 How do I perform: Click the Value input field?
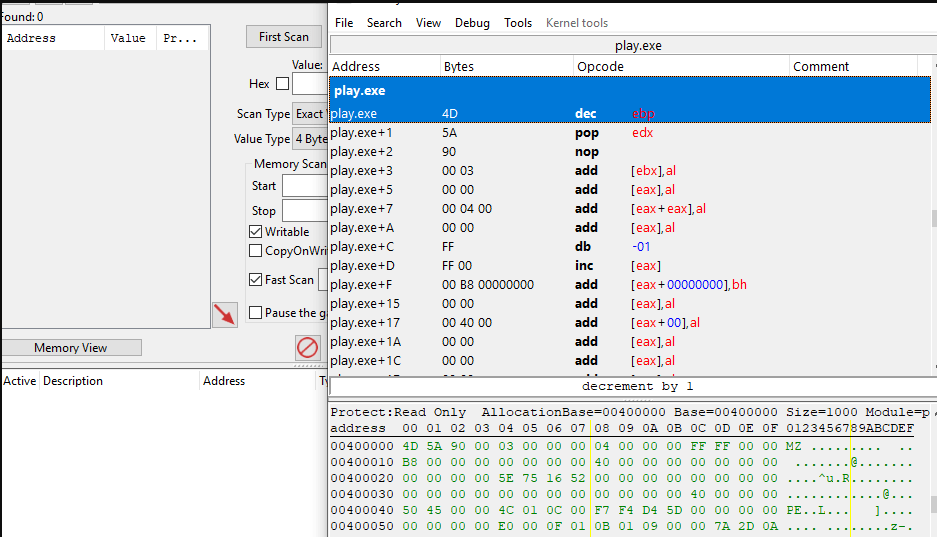click(x=310, y=84)
